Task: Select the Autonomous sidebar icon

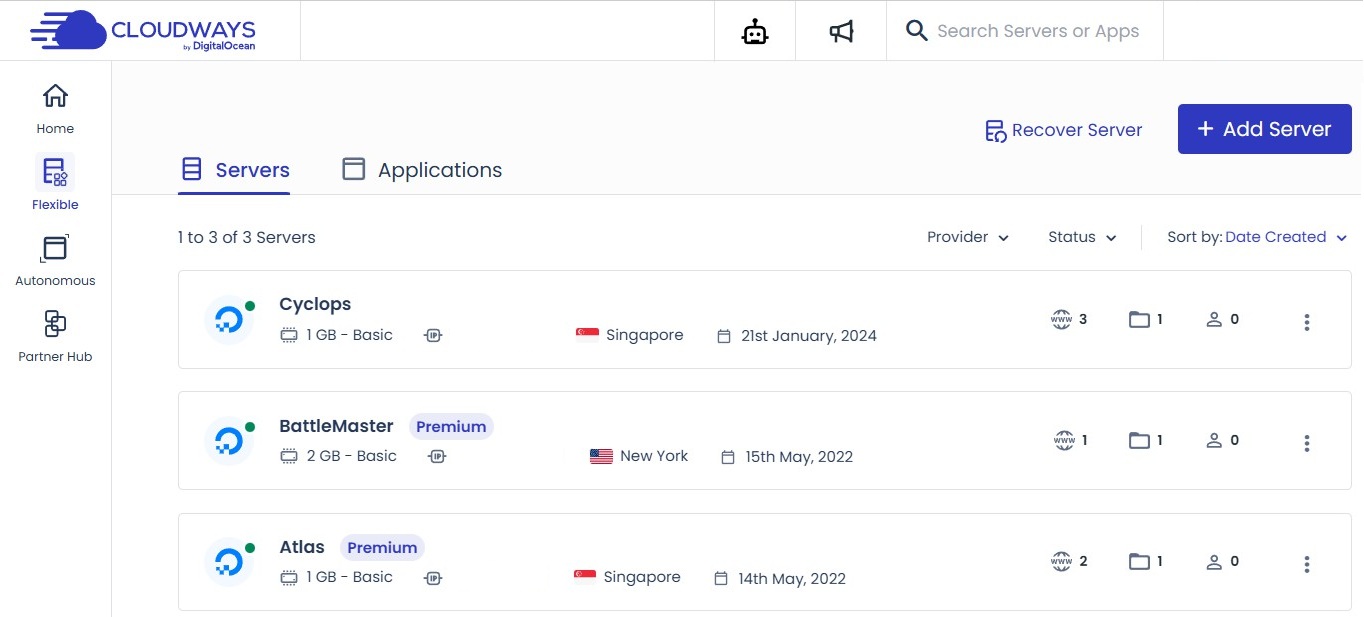Action: pyautogui.click(x=54, y=248)
